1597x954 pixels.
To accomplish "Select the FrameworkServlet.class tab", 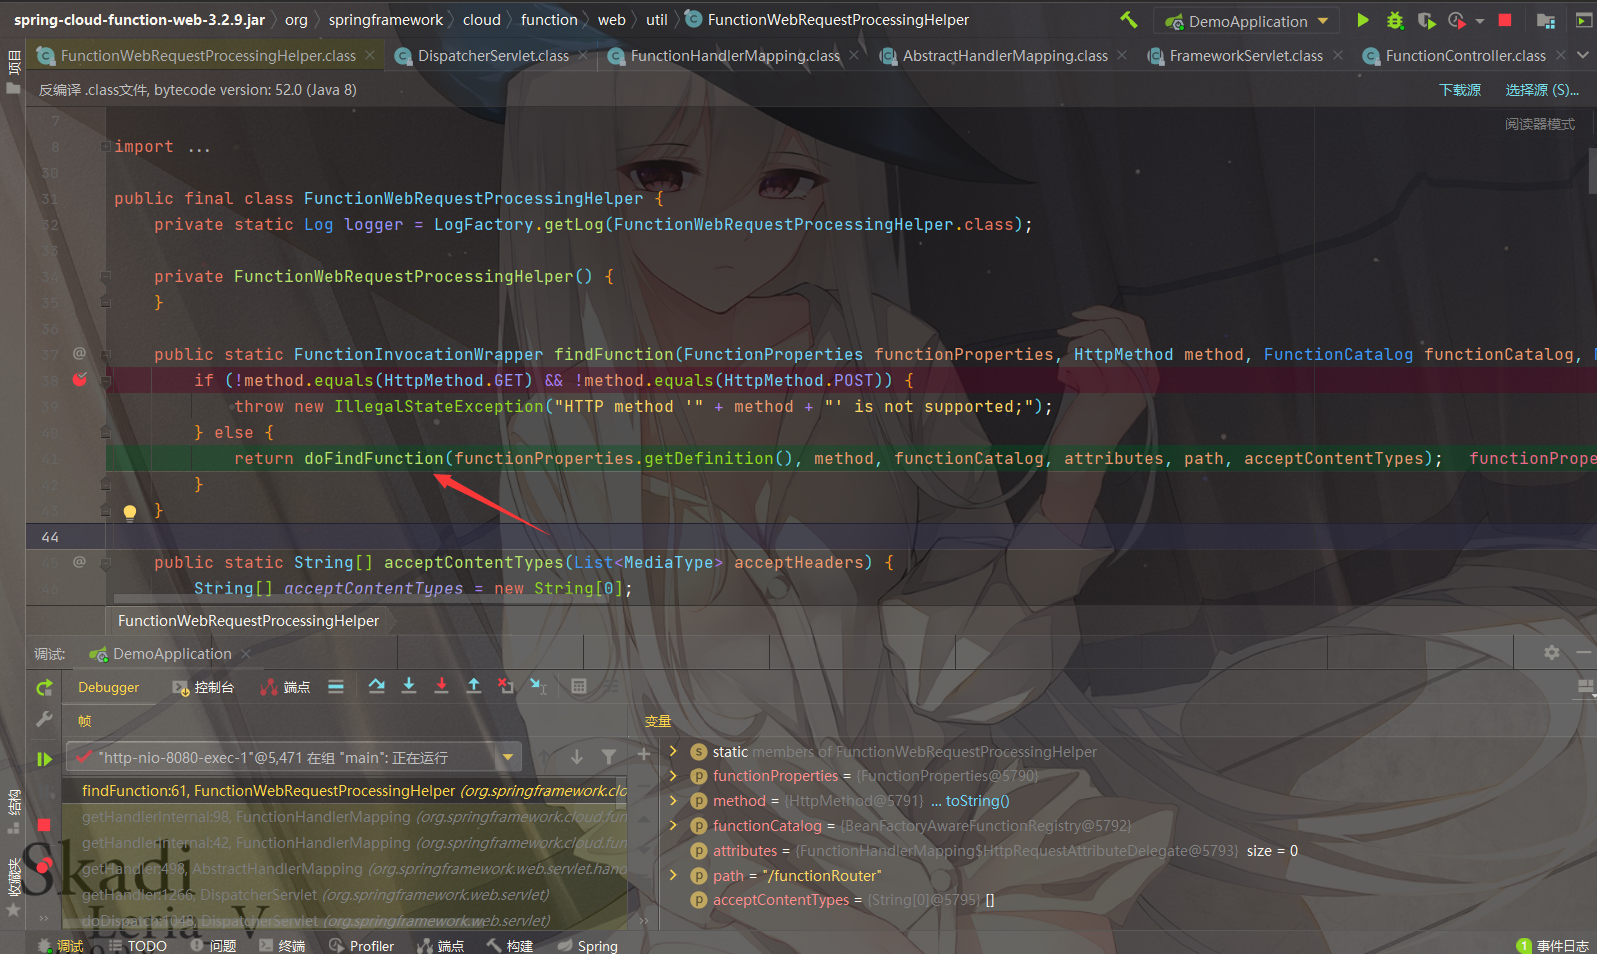I will click(1246, 56).
